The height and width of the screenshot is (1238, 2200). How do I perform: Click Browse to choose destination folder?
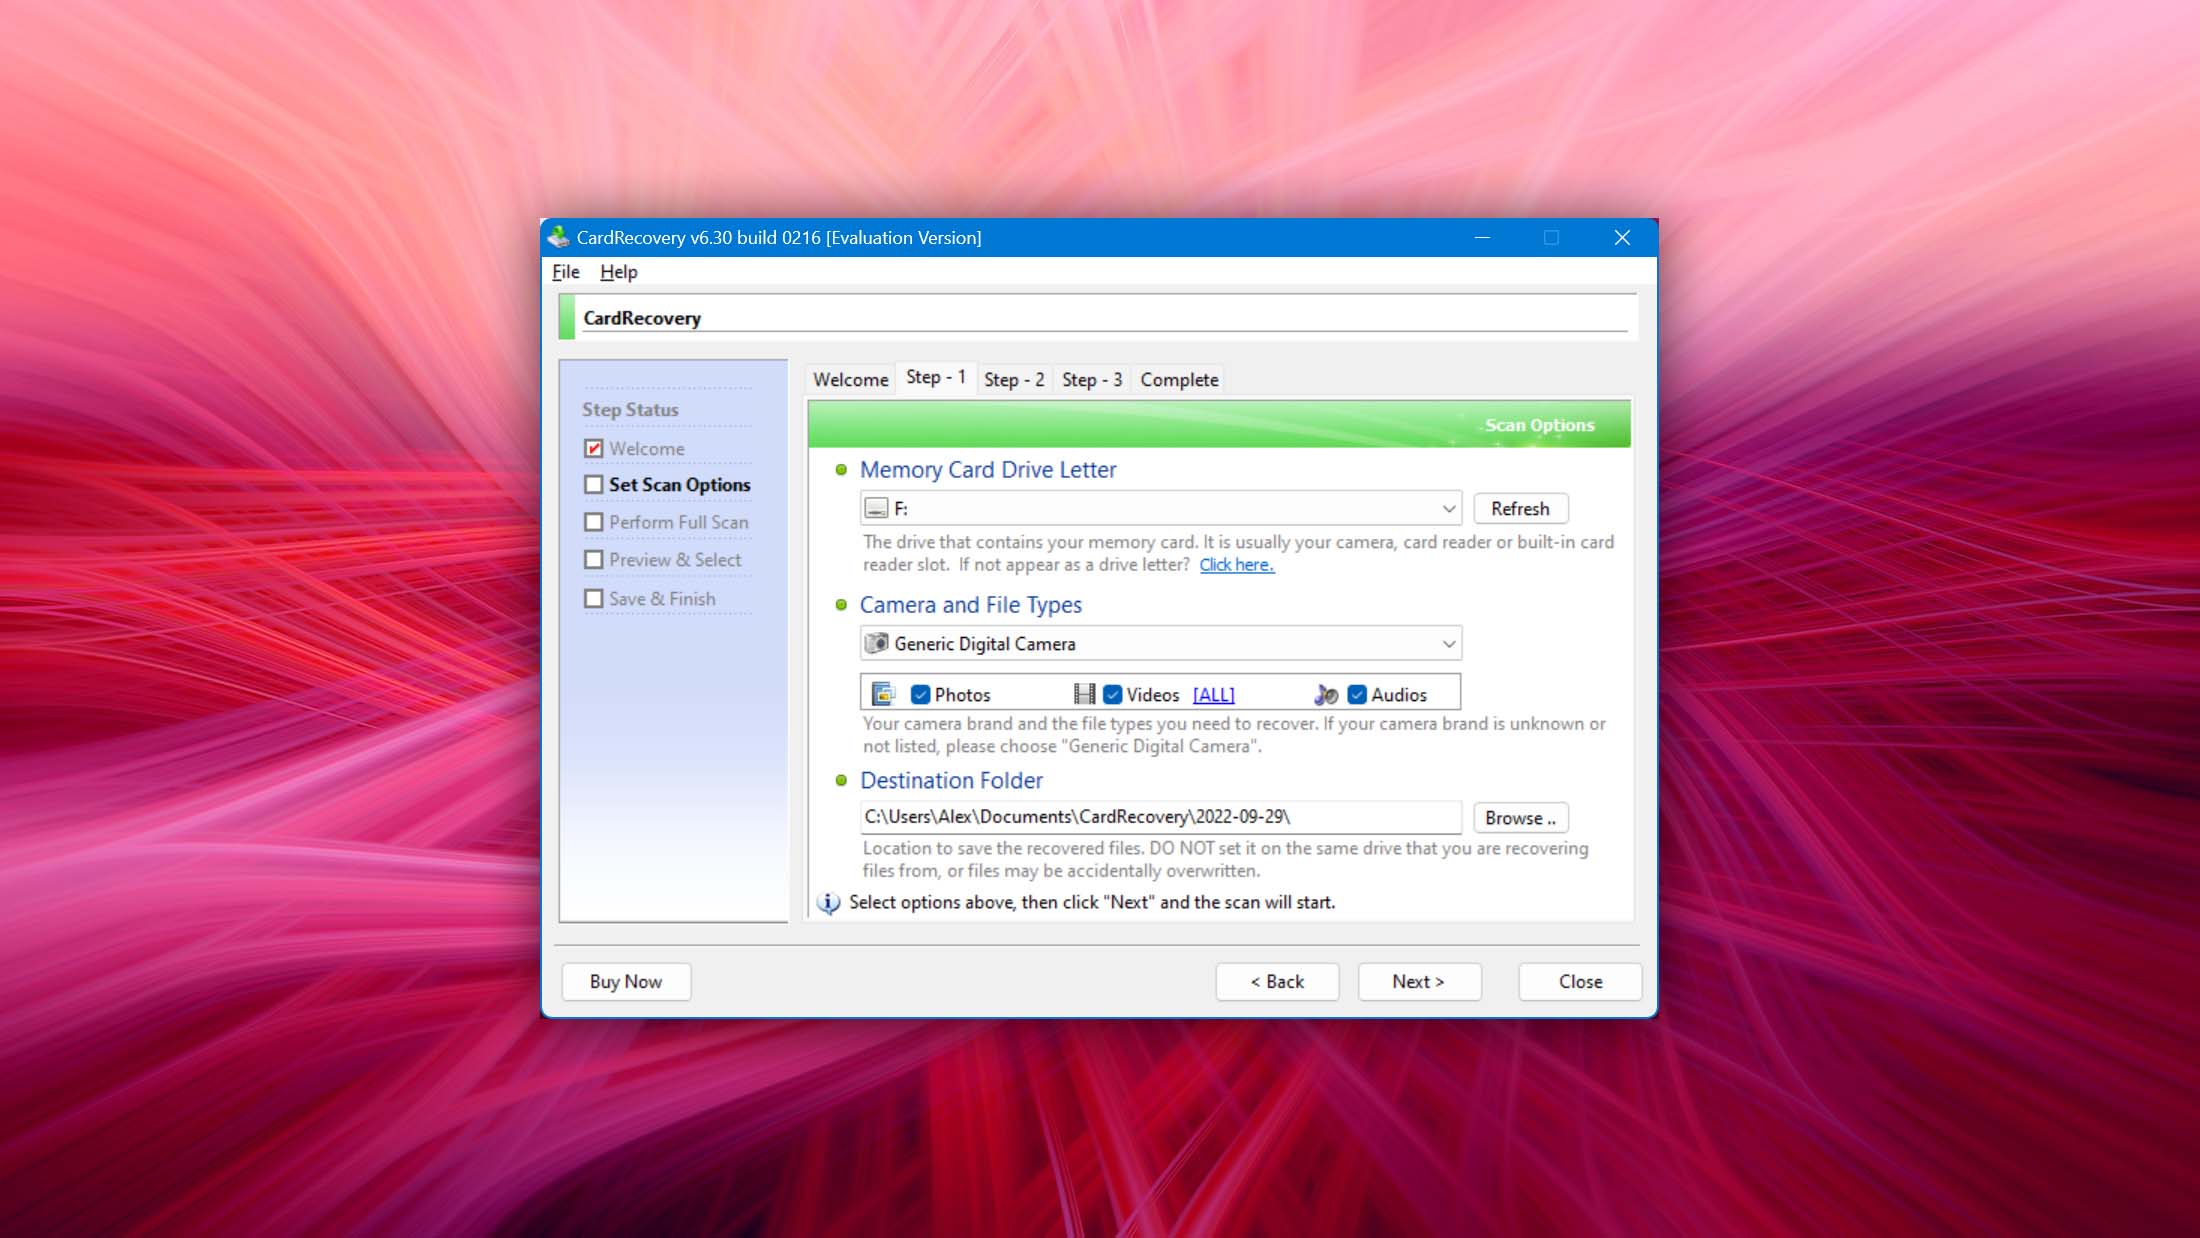1520,818
